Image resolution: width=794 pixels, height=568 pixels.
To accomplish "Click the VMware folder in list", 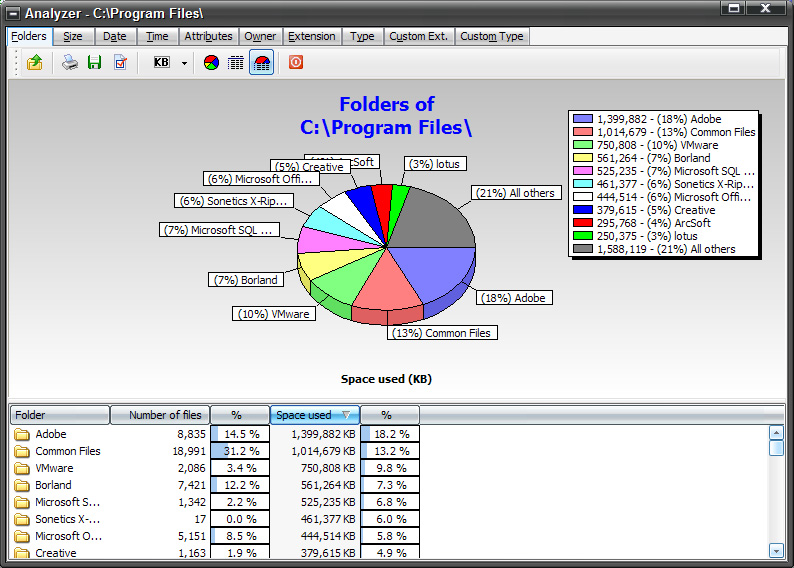I will 54,468.
